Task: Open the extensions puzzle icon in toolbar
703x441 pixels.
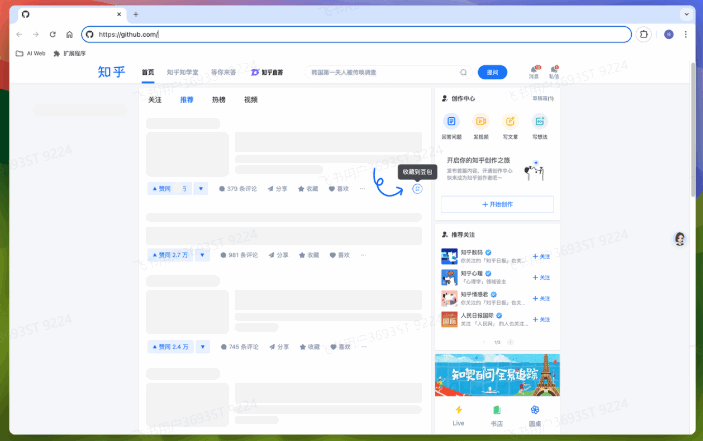Action: point(644,35)
